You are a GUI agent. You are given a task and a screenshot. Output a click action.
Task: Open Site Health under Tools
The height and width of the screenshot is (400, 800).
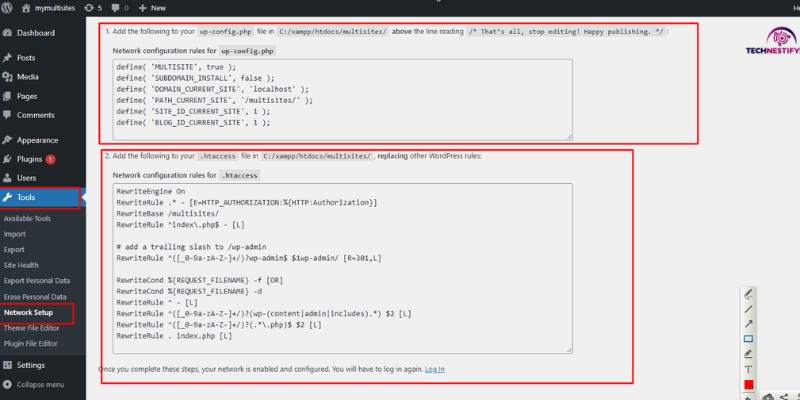click(x=21, y=265)
